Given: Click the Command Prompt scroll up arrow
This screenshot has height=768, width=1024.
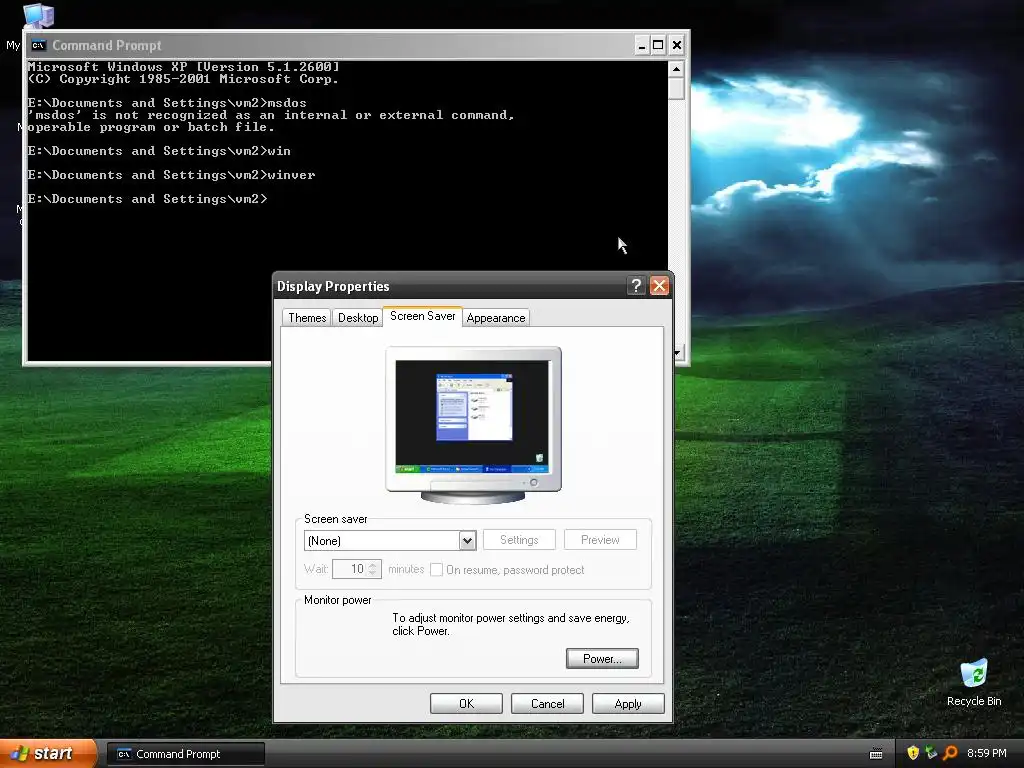Looking at the screenshot, I should (x=677, y=69).
